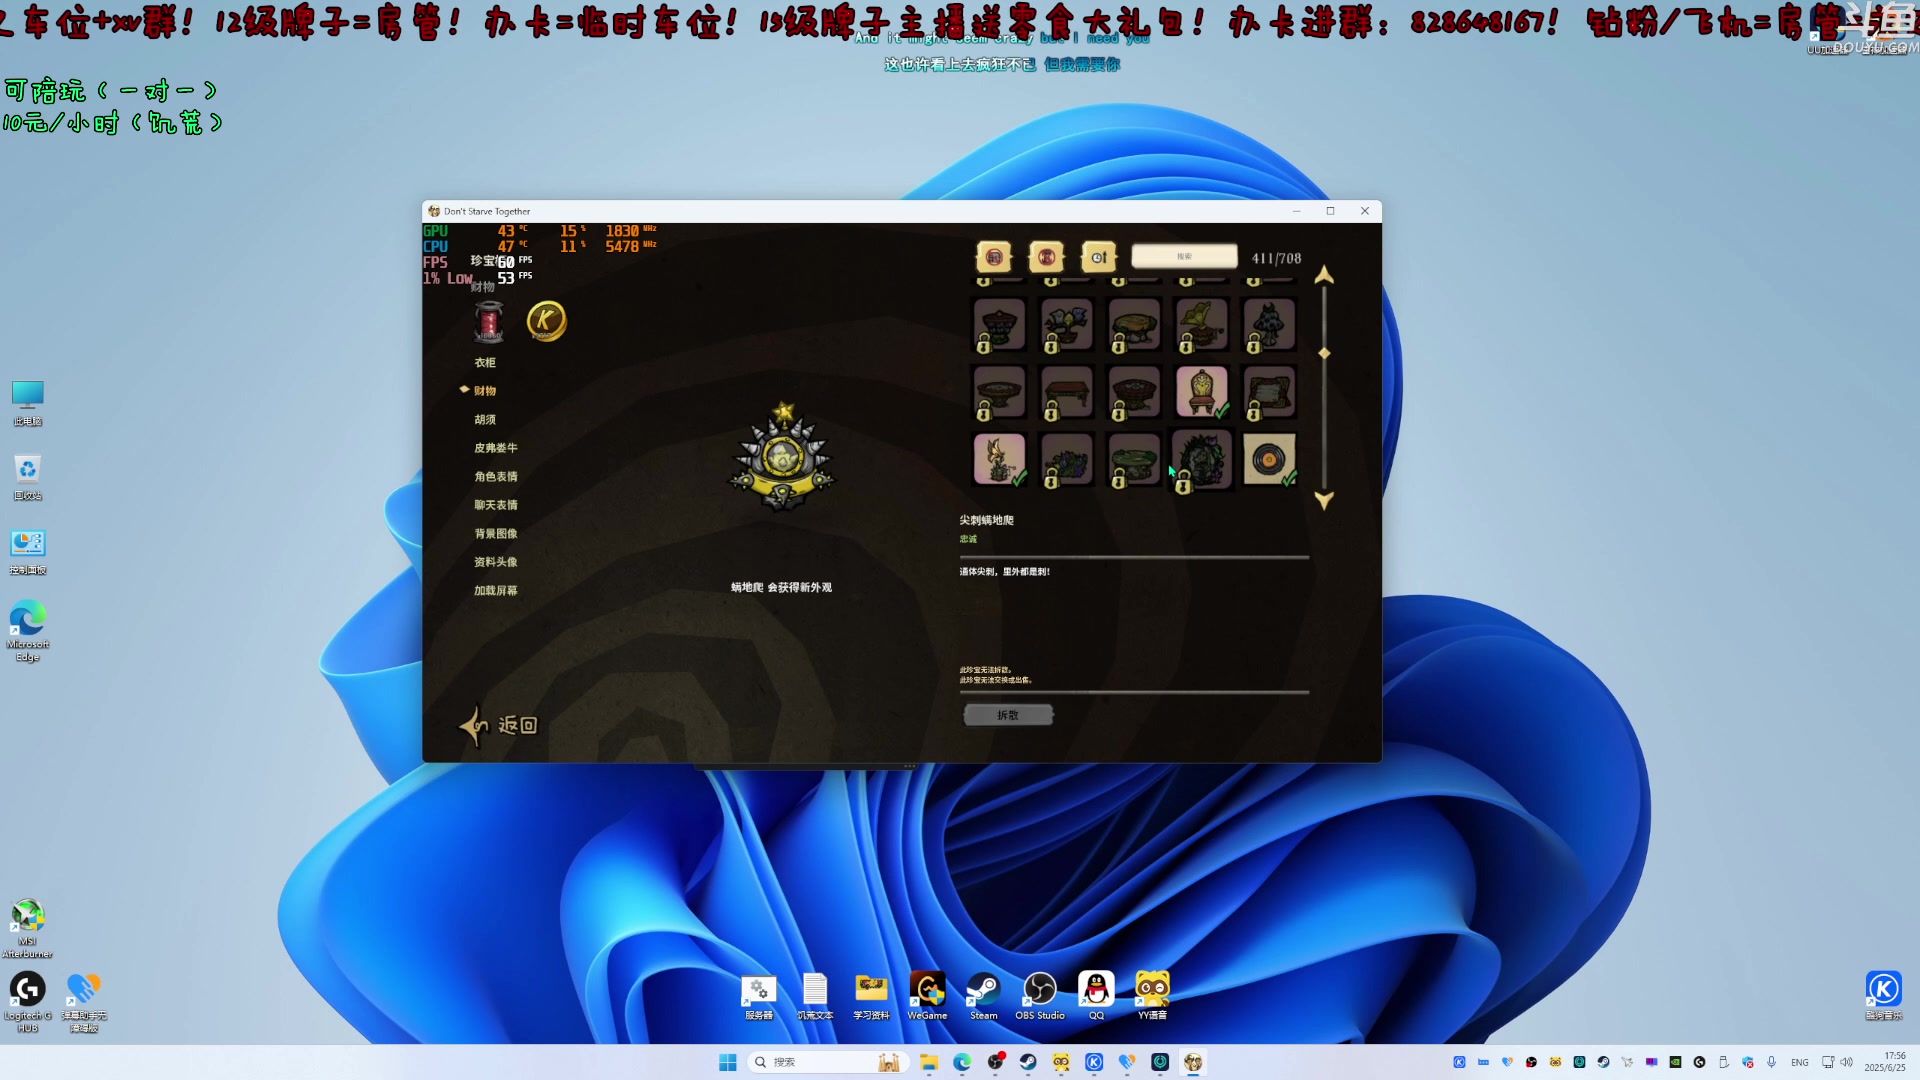Screen dimensions: 1920x1080
Task: Select the owned butterfly plant skin
Action: (999, 459)
